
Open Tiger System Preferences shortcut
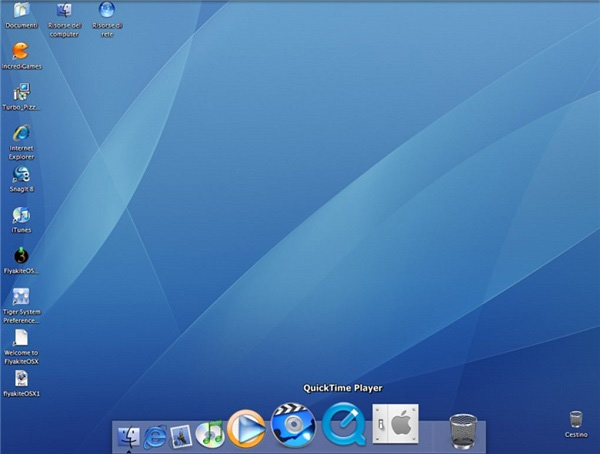coord(21,297)
